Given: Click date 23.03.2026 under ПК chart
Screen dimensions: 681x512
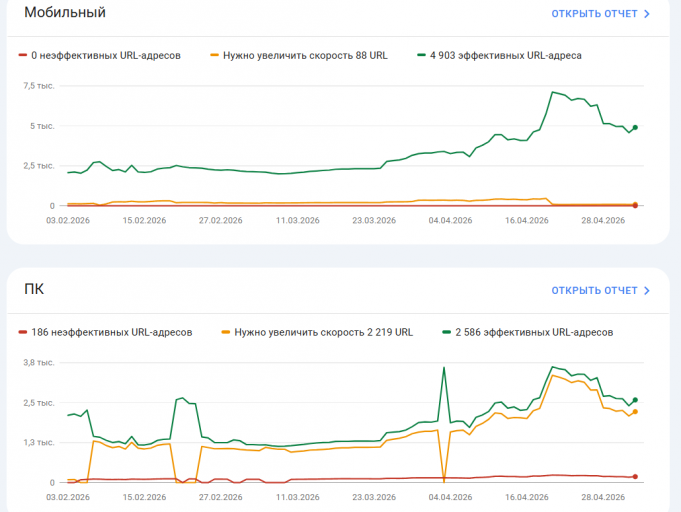Looking at the screenshot, I should click(374, 497).
